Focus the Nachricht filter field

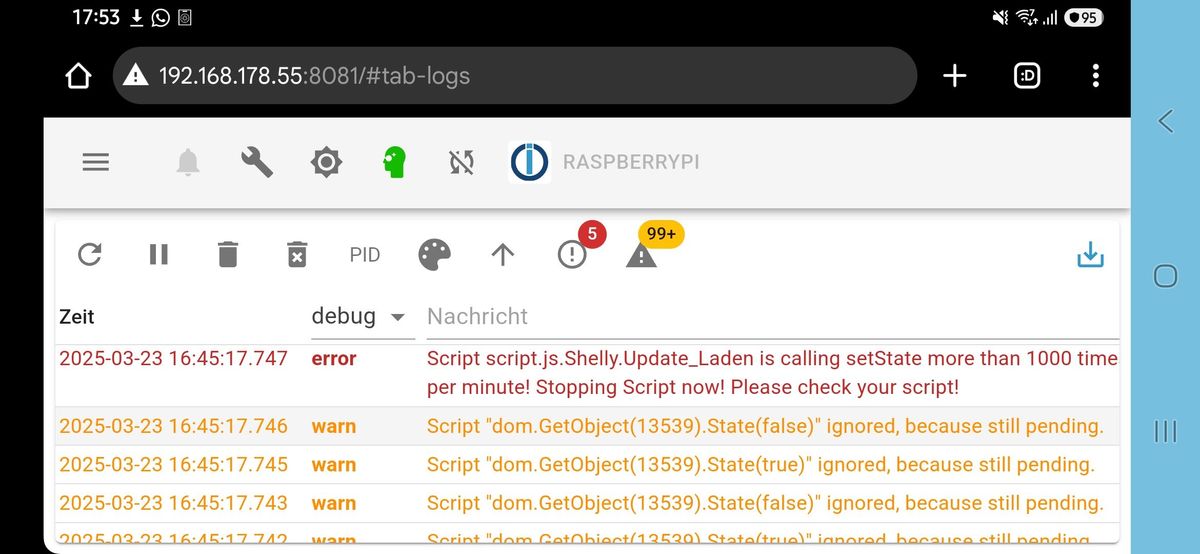click(x=772, y=316)
